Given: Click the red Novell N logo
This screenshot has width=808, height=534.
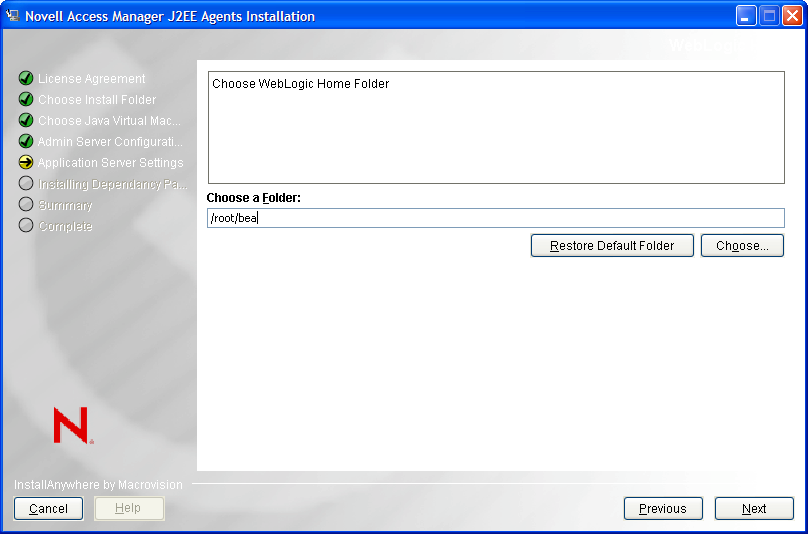Looking at the screenshot, I should (x=73, y=425).
